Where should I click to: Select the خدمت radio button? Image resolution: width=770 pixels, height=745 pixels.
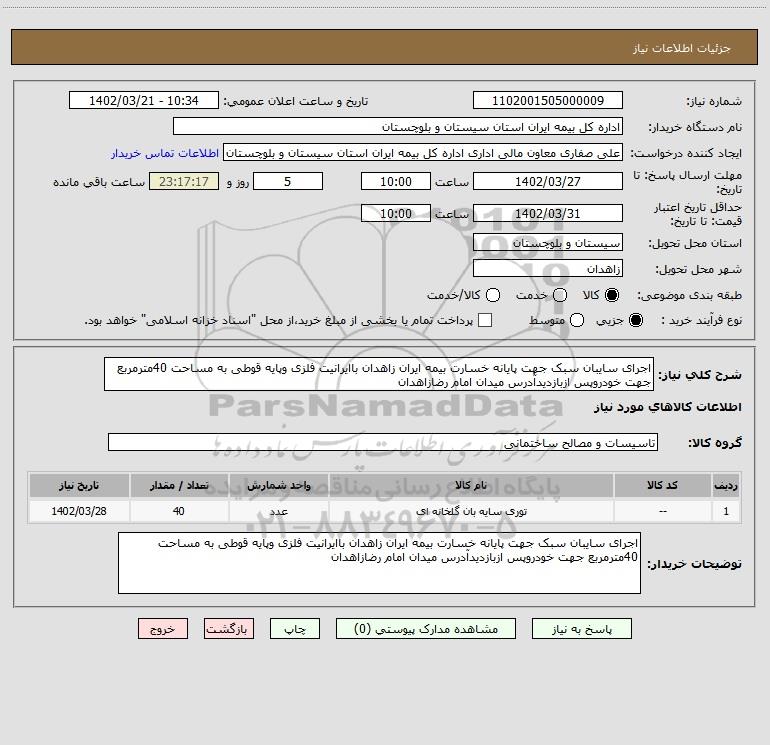coord(560,295)
